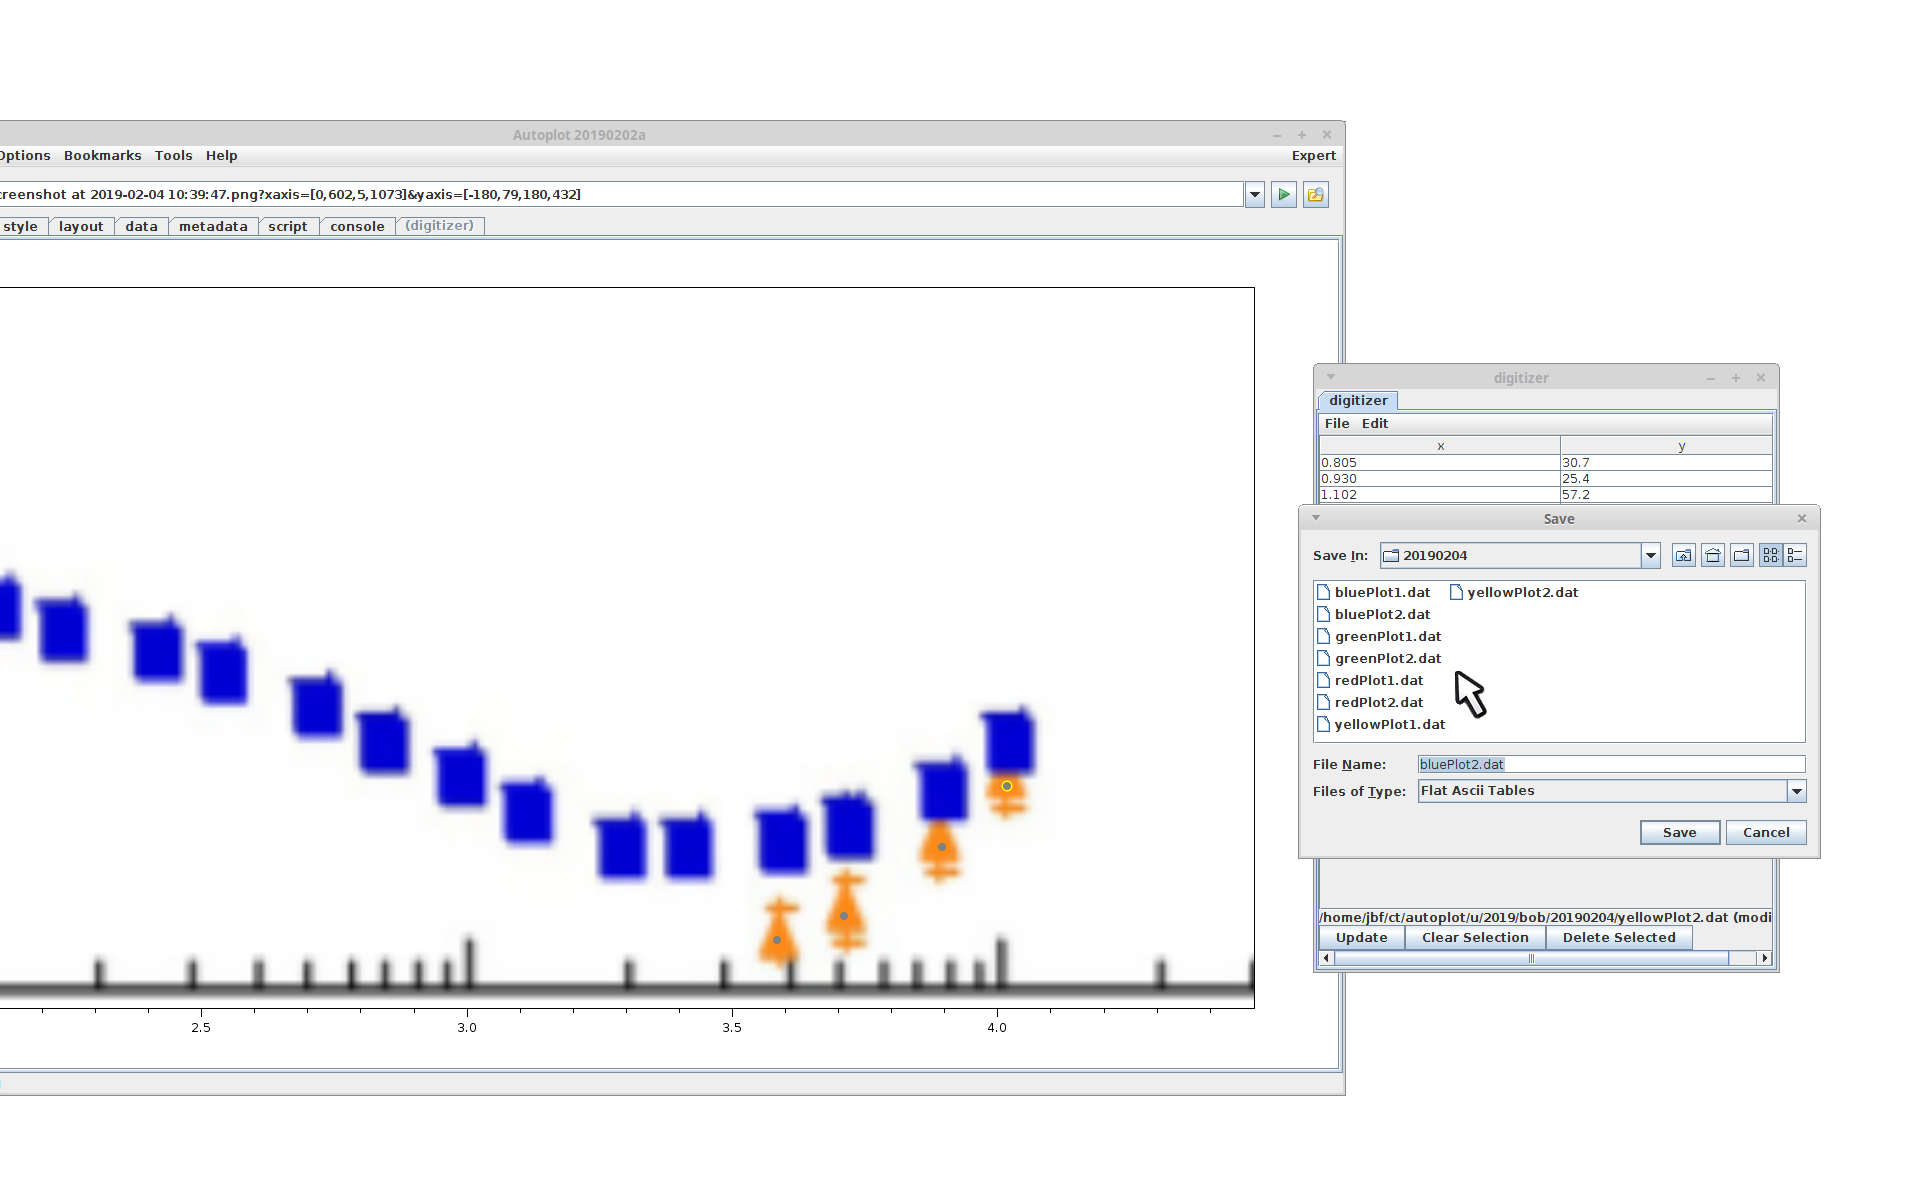1920x1200 pixels.
Task: Open digitizer window File menu
Action: coord(1337,424)
